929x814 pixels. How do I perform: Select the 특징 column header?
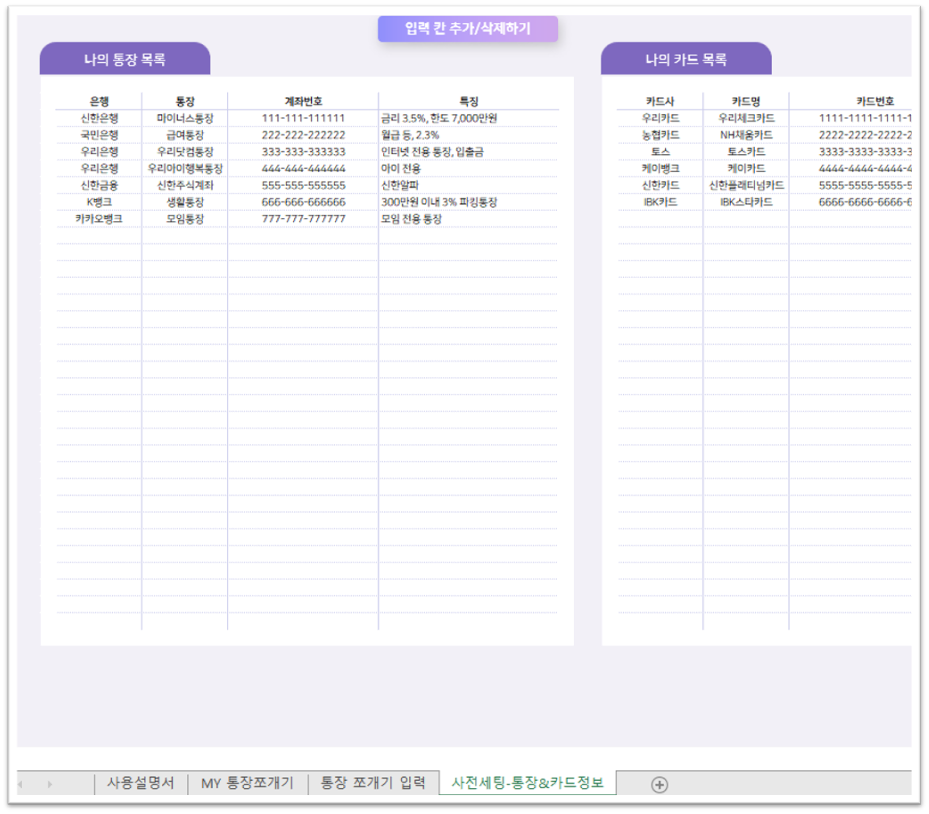coord(469,101)
